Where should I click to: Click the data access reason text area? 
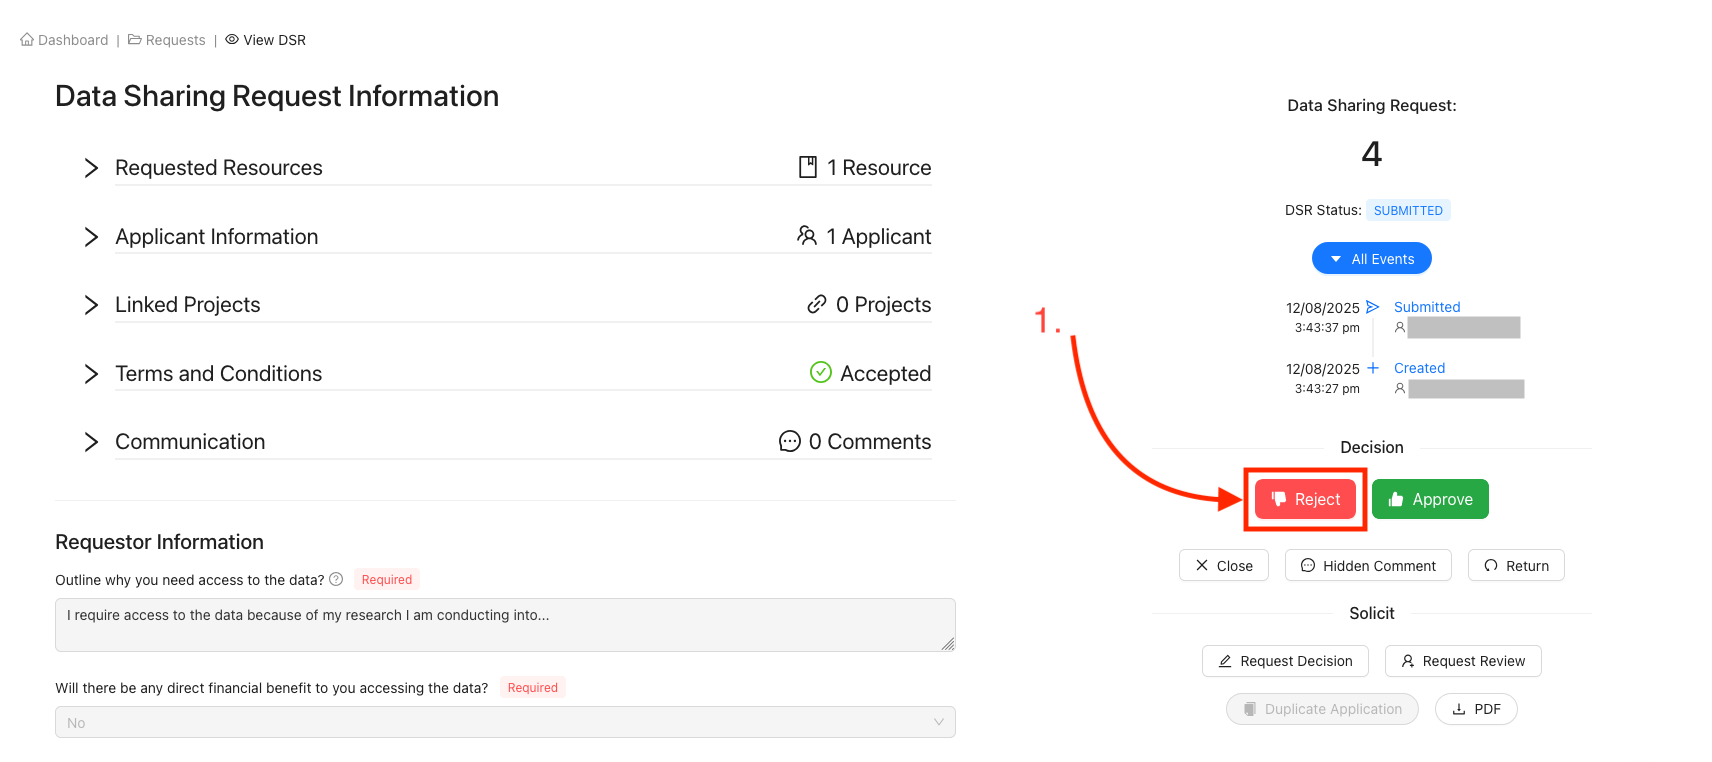[505, 625]
